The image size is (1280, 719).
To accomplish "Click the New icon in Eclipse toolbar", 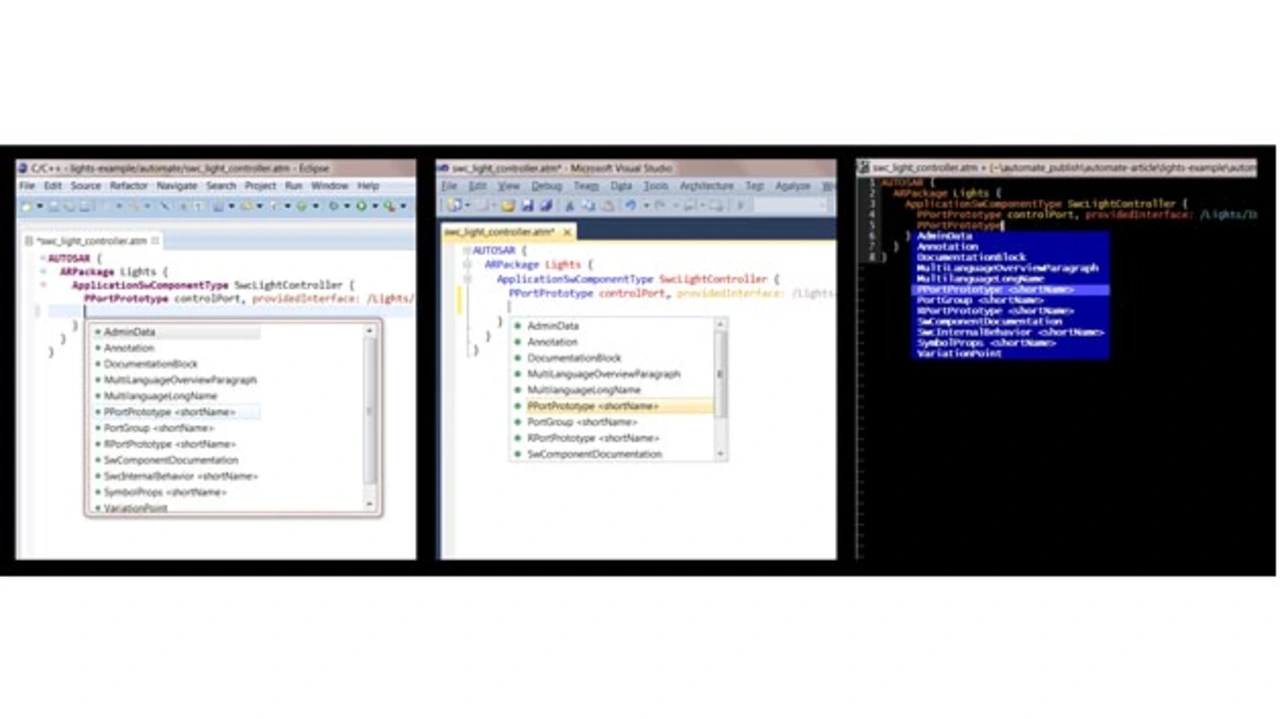I will 29,207.
